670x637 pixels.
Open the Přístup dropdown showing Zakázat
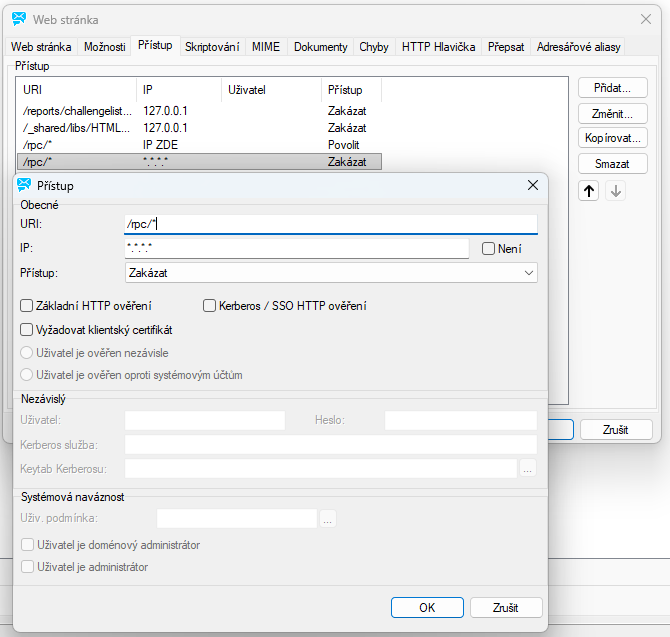click(x=331, y=273)
